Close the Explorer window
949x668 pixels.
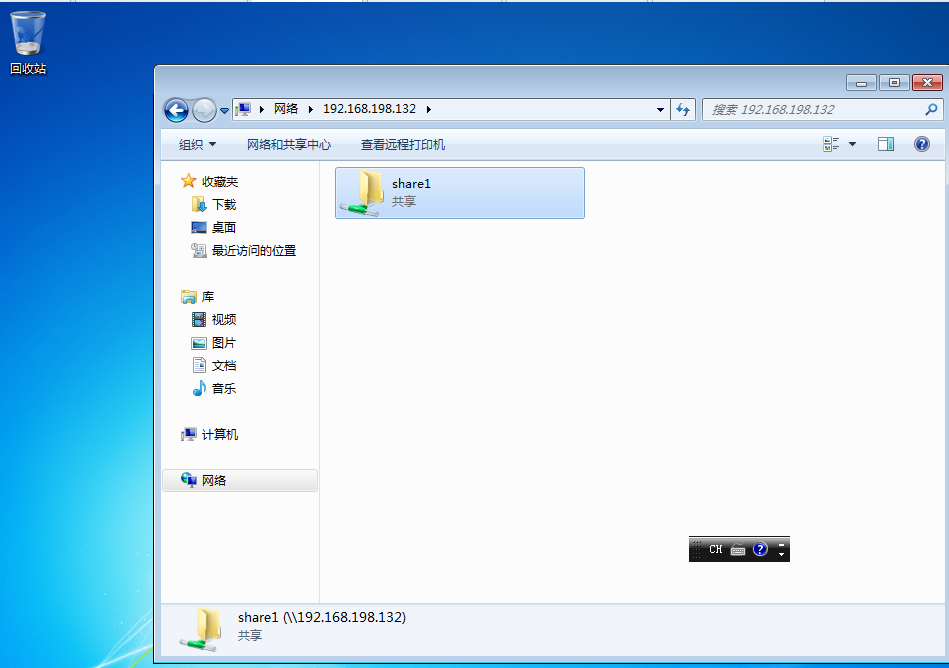[927, 83]
